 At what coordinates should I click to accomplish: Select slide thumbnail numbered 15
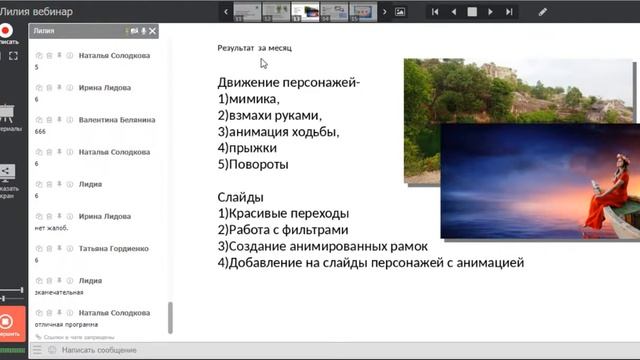point(363,12)
